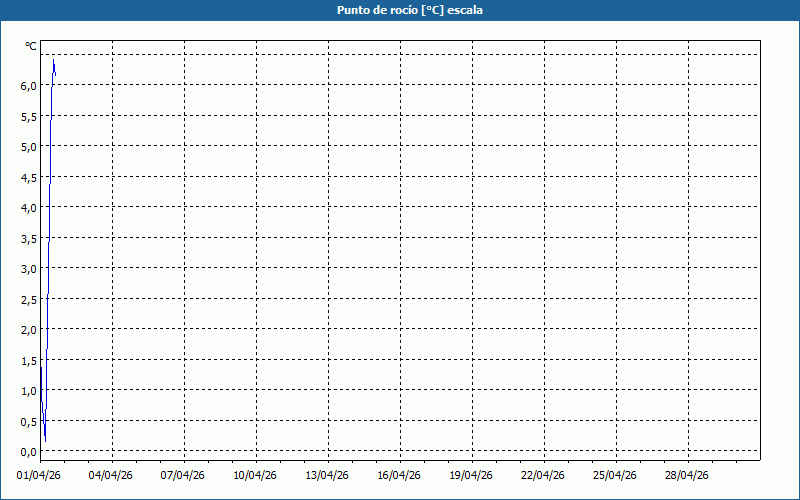This screenshot has width=800, height=500.
Task: Click the 5,5 y-axis label
Action: tap(29, 116)
